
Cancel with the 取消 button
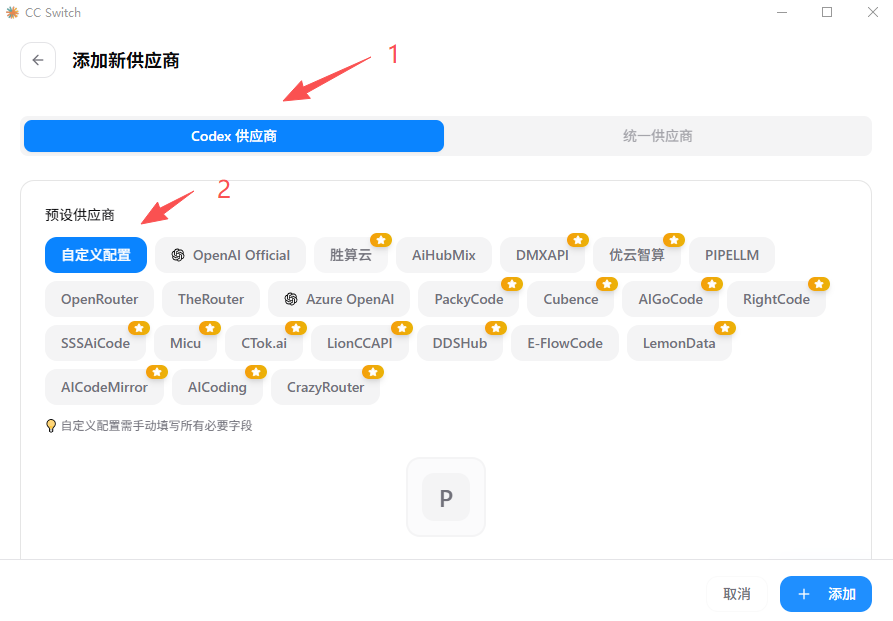[736, 594]
